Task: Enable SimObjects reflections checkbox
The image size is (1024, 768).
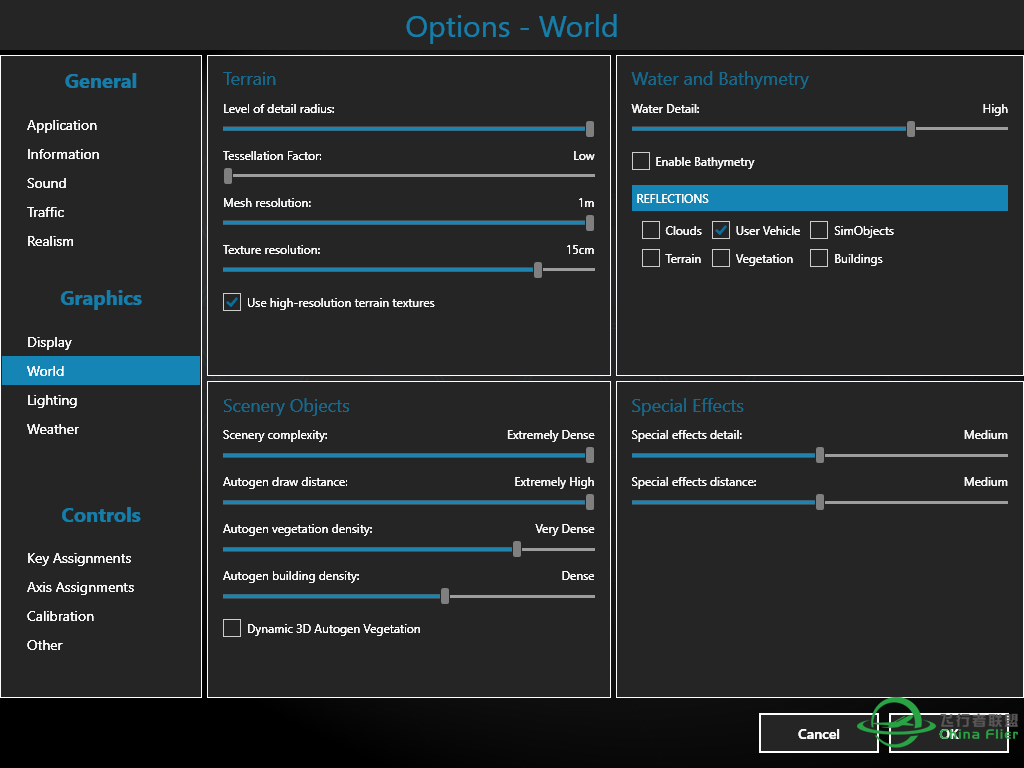Action: [x=819, y=230]
